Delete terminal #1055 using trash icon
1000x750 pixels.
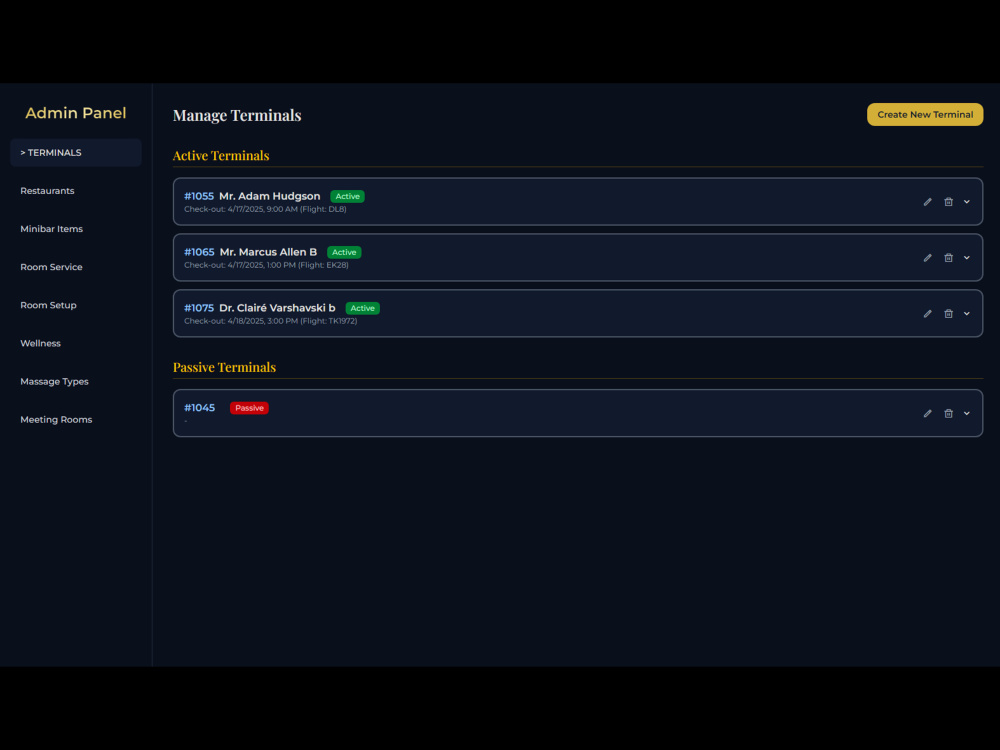(948, 202)
